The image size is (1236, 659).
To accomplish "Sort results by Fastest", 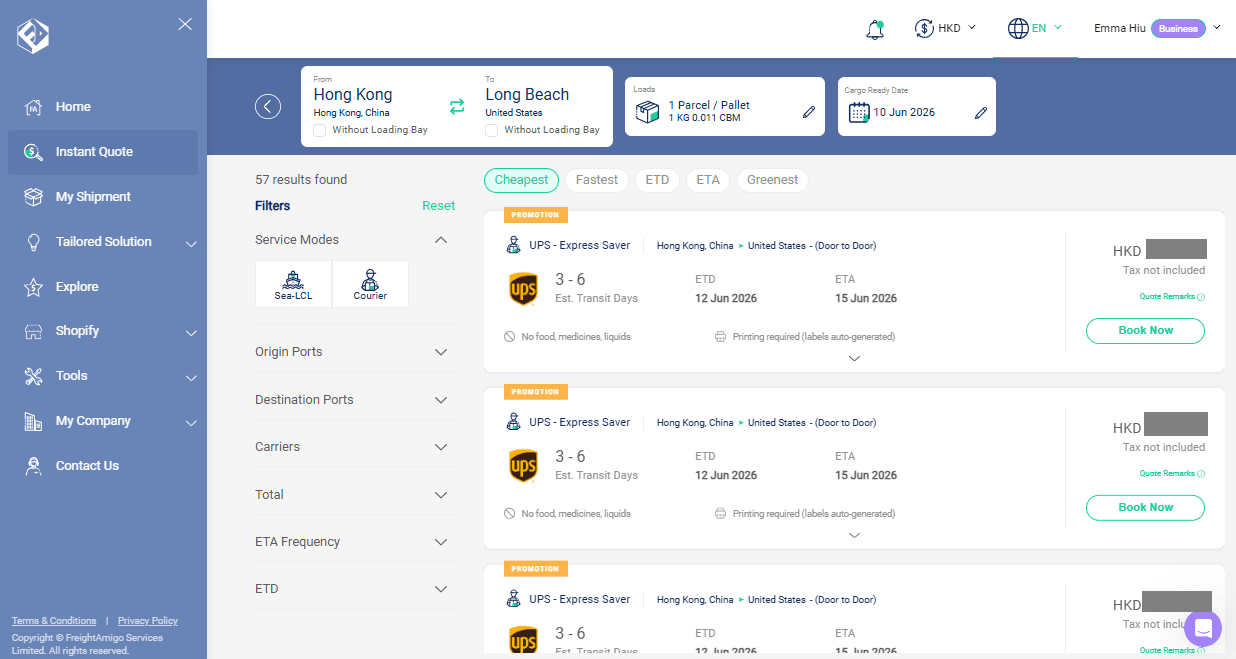I will (x=597, y=180).
